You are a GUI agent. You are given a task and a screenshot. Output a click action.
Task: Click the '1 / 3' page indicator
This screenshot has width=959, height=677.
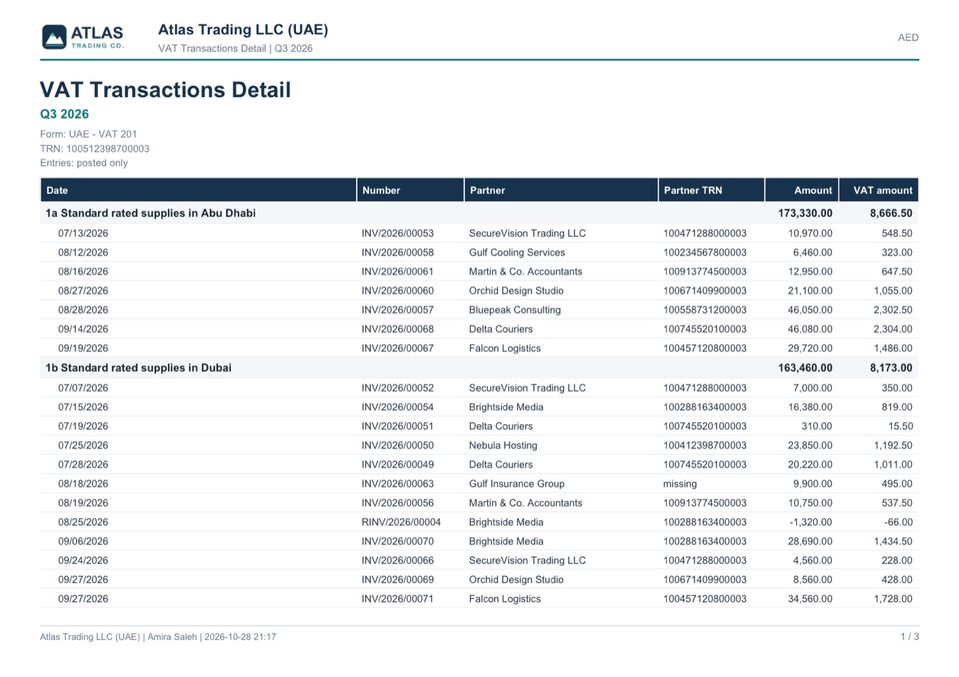[909, 637]
